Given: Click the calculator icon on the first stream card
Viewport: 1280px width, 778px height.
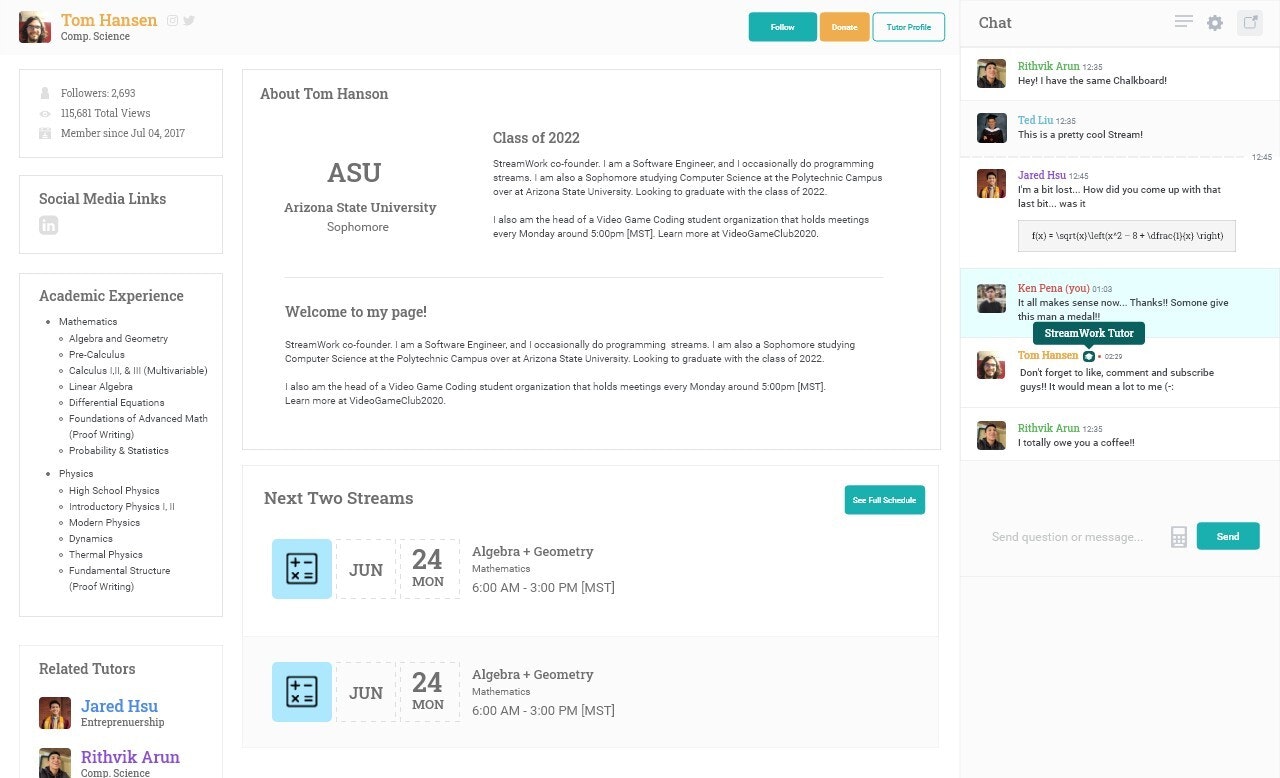Looking at the screenshot, I should click(x=301, y=568).
